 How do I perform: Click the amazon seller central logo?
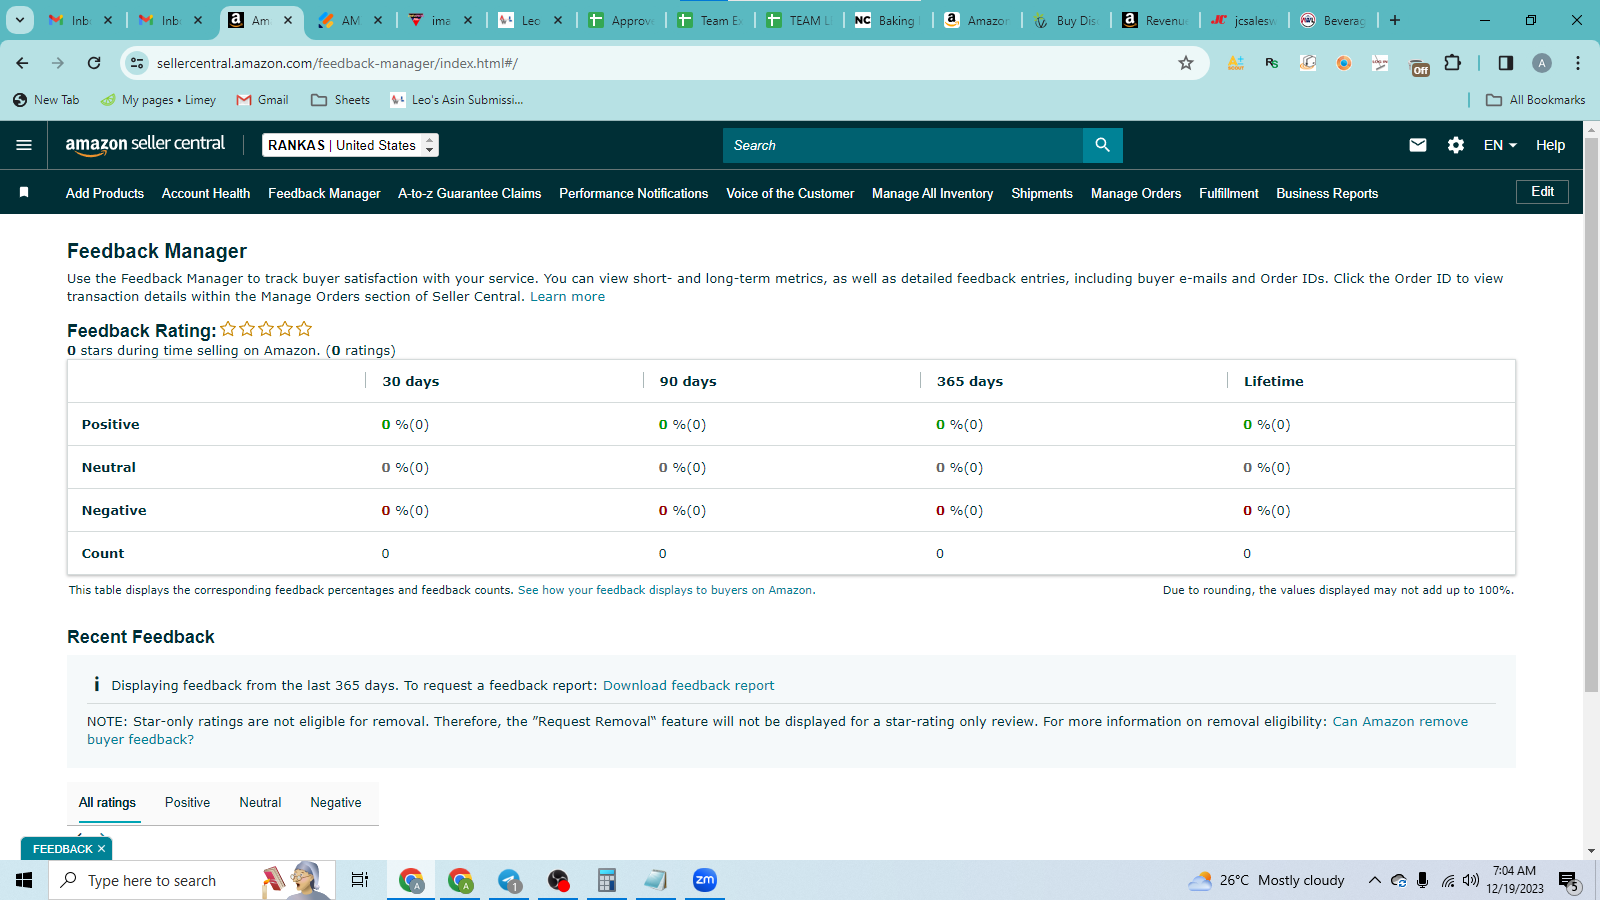(x=145, y=145)
